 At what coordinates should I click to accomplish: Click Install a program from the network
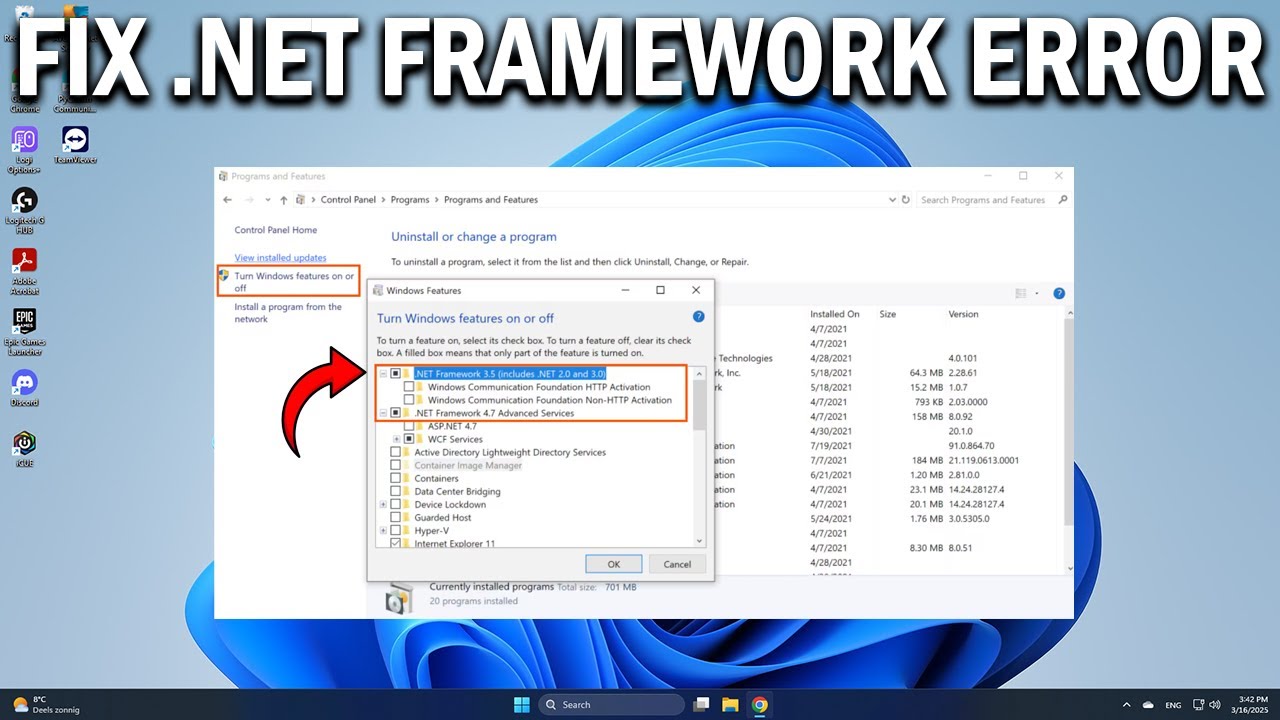[288, 313]
